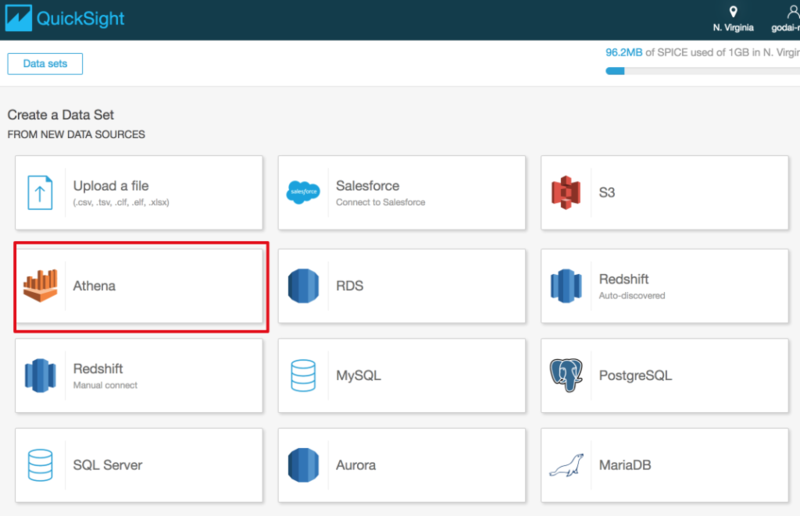Choose Redshift Auto-discovered data source

click(665, 286)
